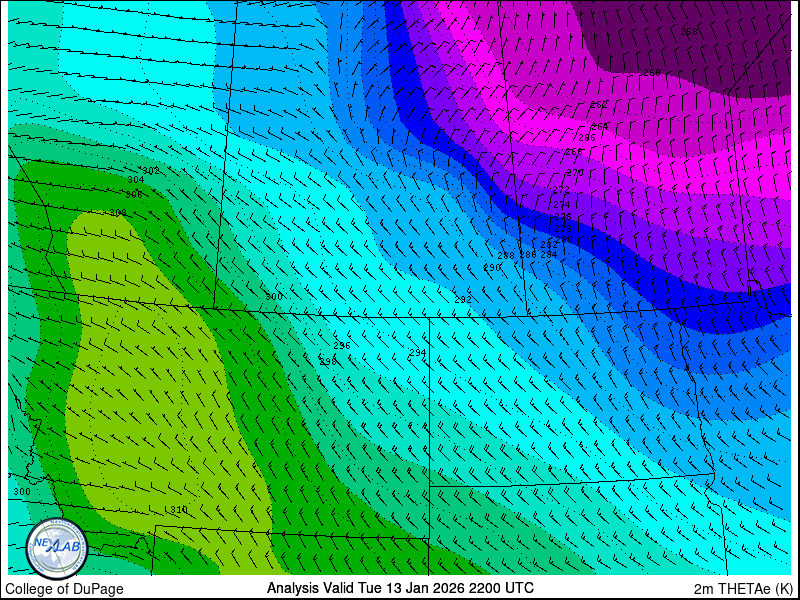The width and height of the screenshot is (800, 600).
Task: Select the 290 isopleth label
Action: pyautogui.click(x=492, y=267)
